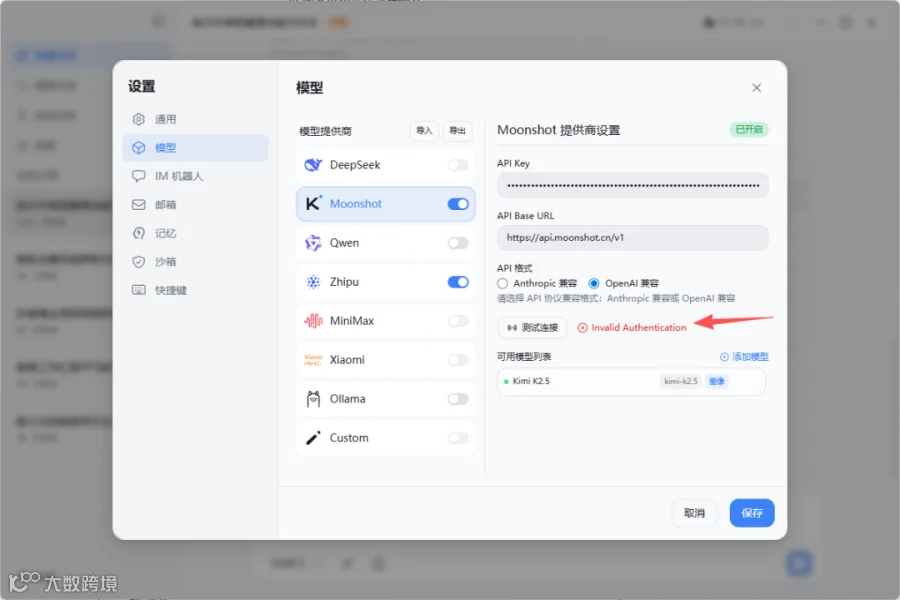900x600 pixels.
Task: Click the Xiaomi MiMo logo
Action: 313,360
